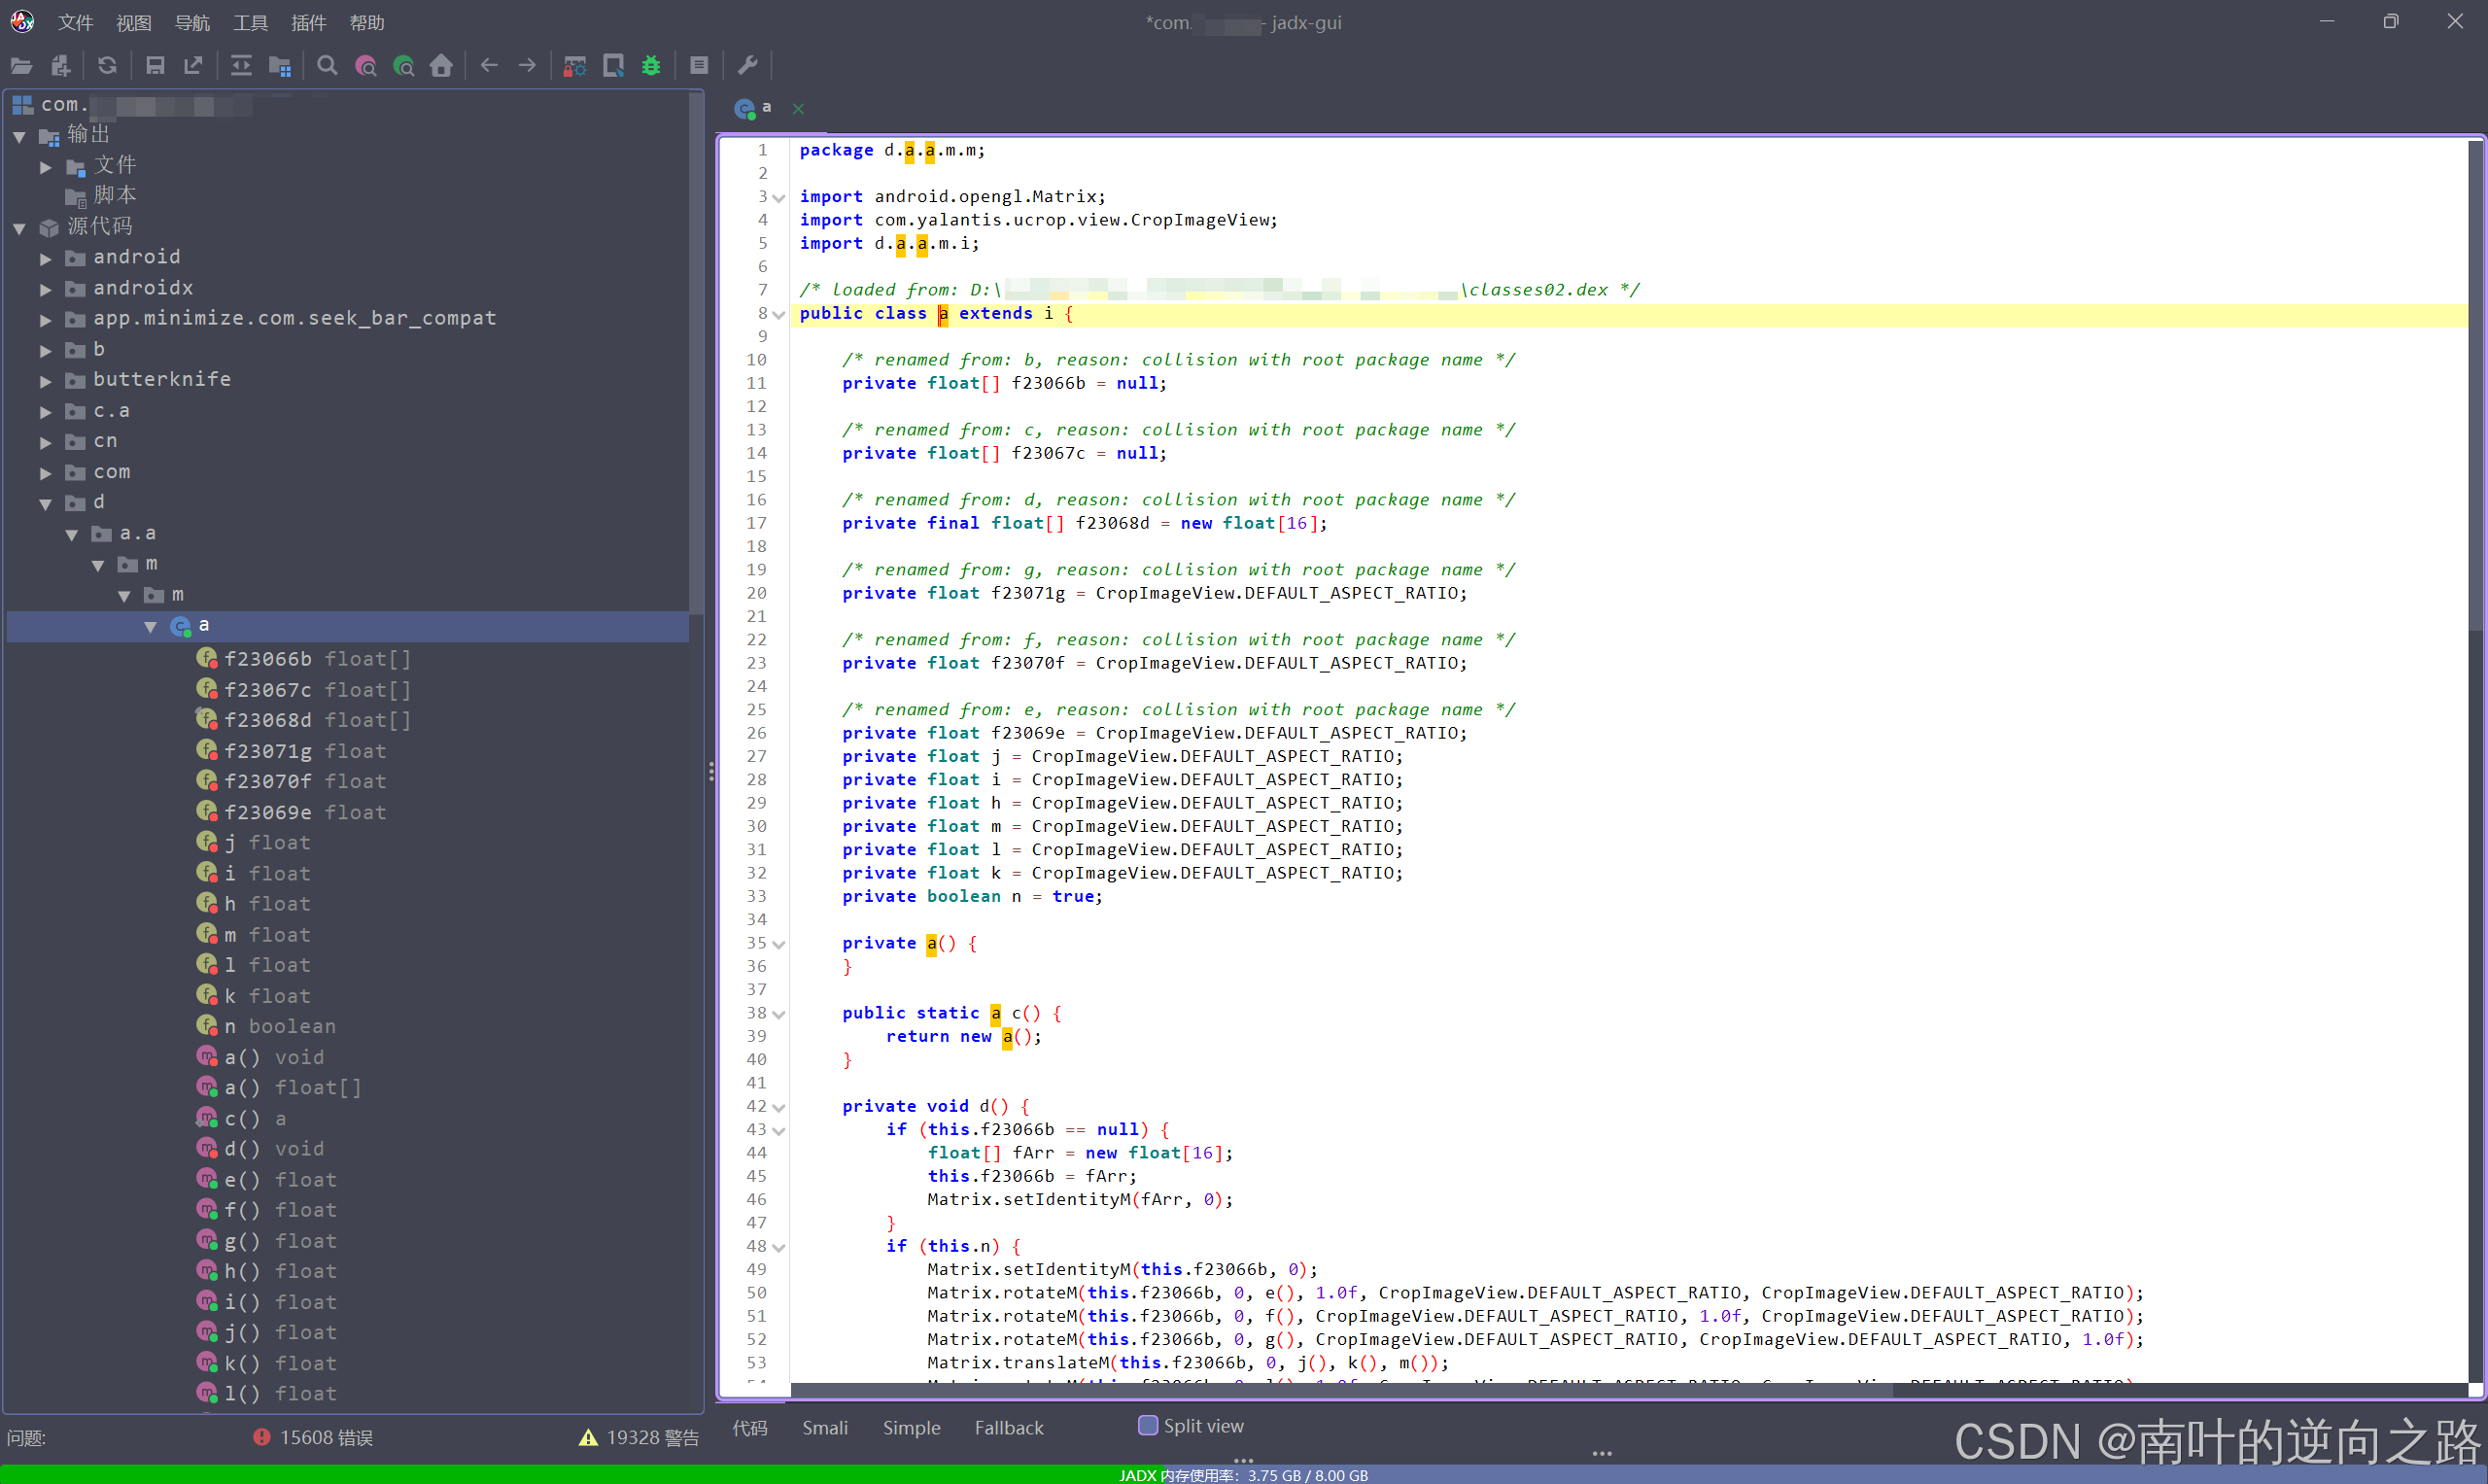Navigate back with left arrow
The height and width of the screenshot is (1484, 2488).
489,66
